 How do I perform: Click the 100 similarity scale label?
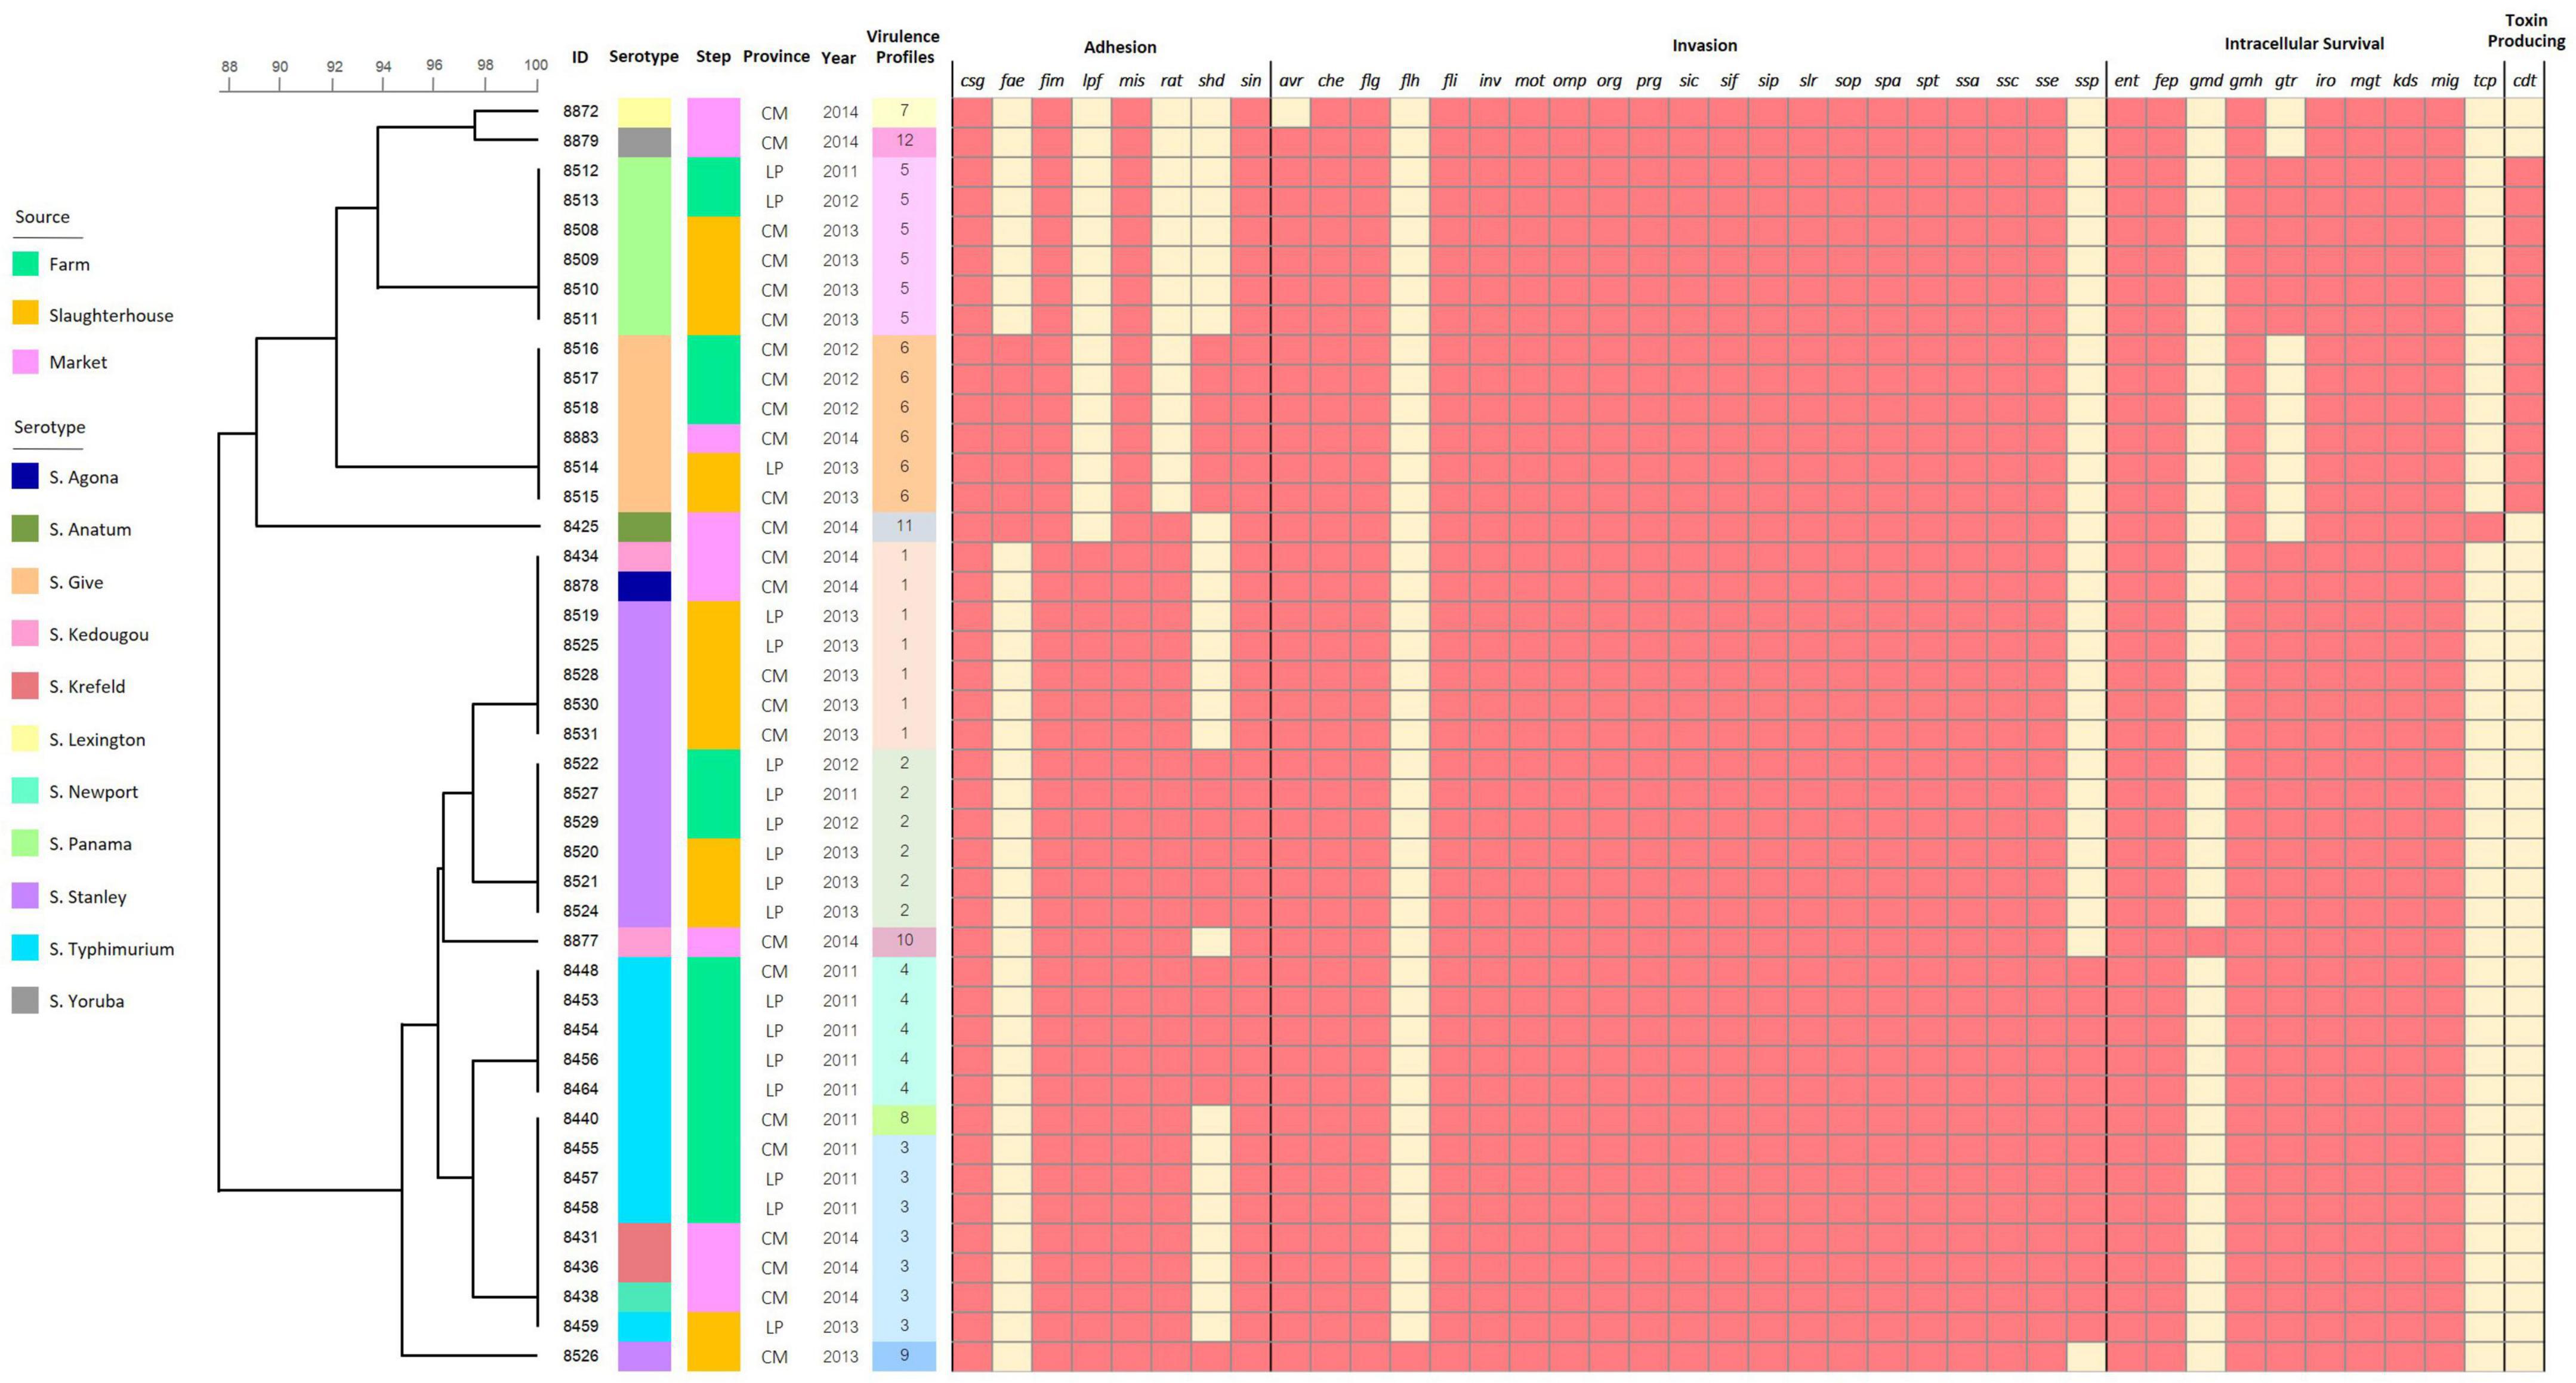pyautogui.click(x=536, y=65)
